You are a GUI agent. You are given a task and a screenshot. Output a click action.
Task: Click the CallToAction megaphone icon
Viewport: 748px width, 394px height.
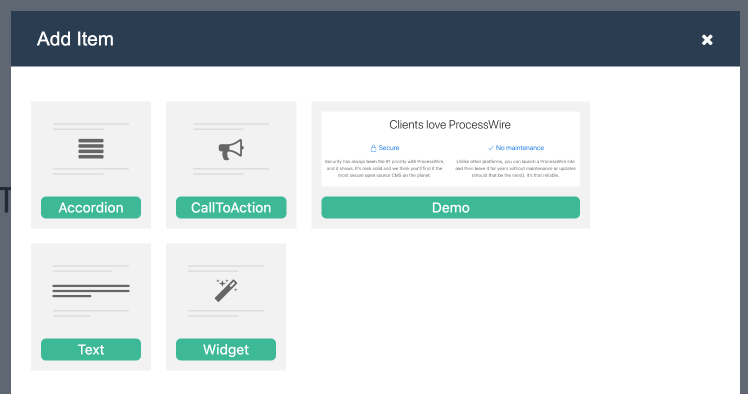(x=231, y=149)
